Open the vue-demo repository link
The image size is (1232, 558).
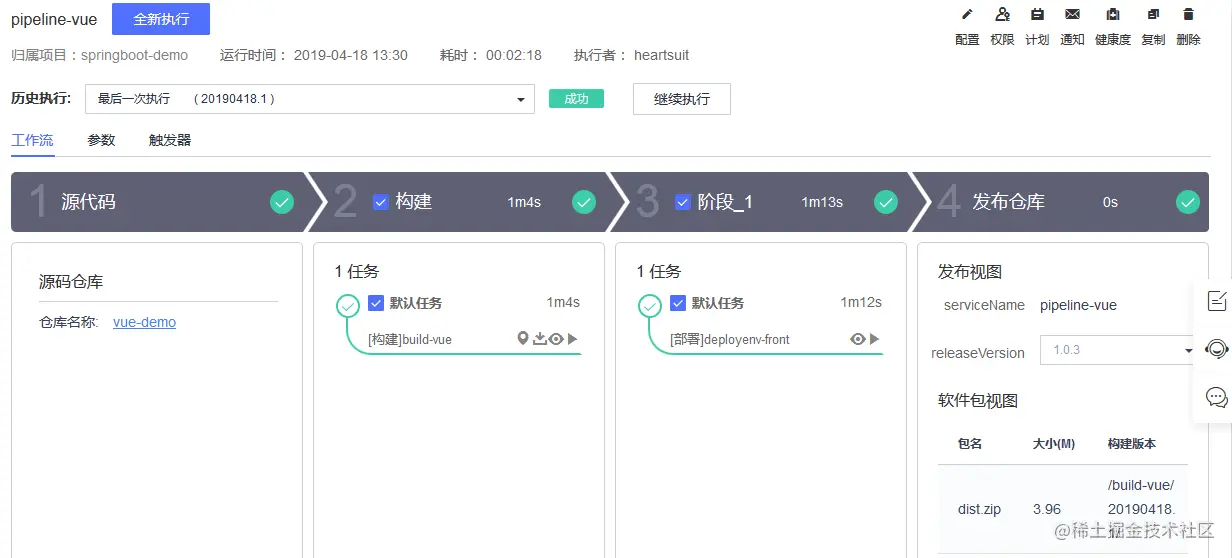(145, 323)
